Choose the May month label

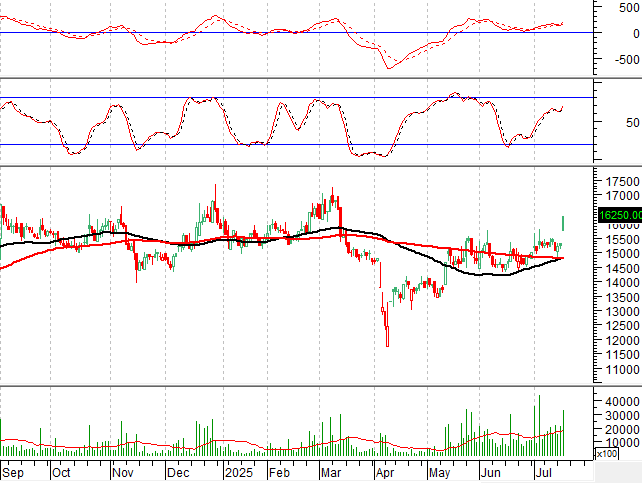(440, 473)
